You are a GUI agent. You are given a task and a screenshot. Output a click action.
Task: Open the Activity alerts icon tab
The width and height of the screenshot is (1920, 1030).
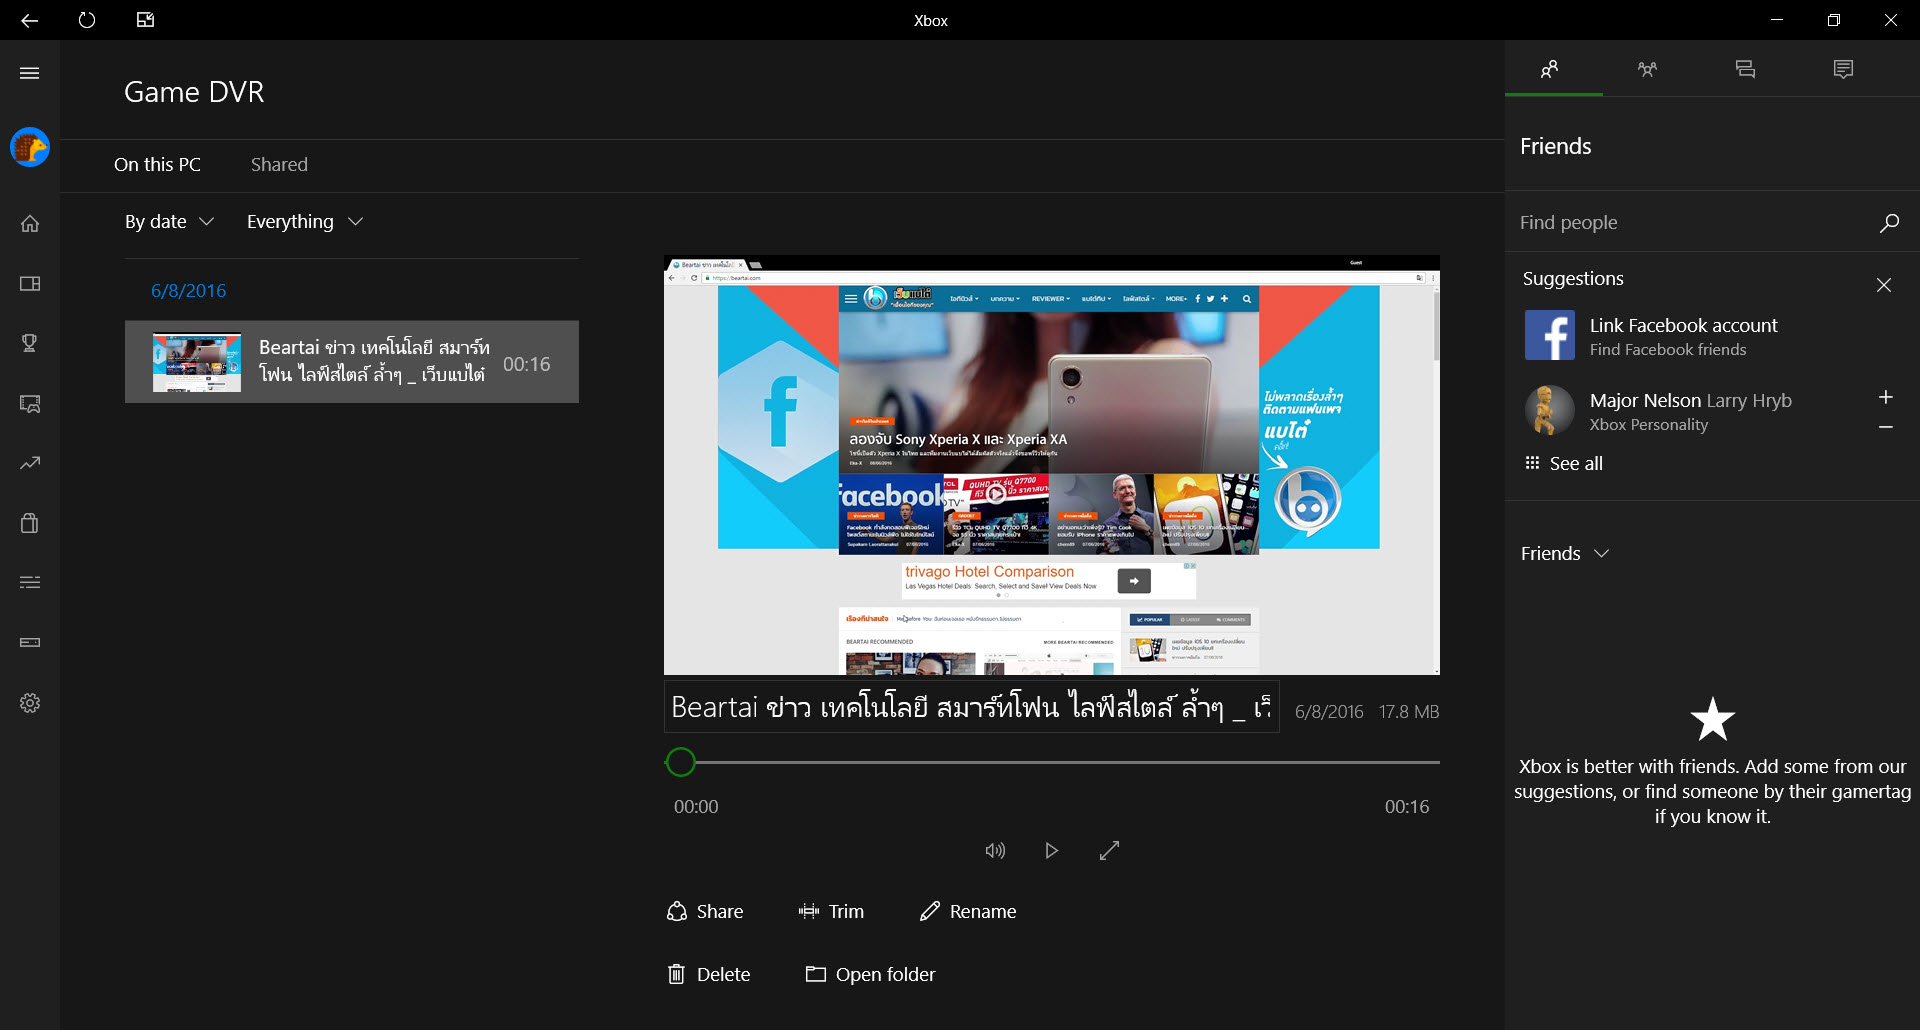[x=1843, y=69]
